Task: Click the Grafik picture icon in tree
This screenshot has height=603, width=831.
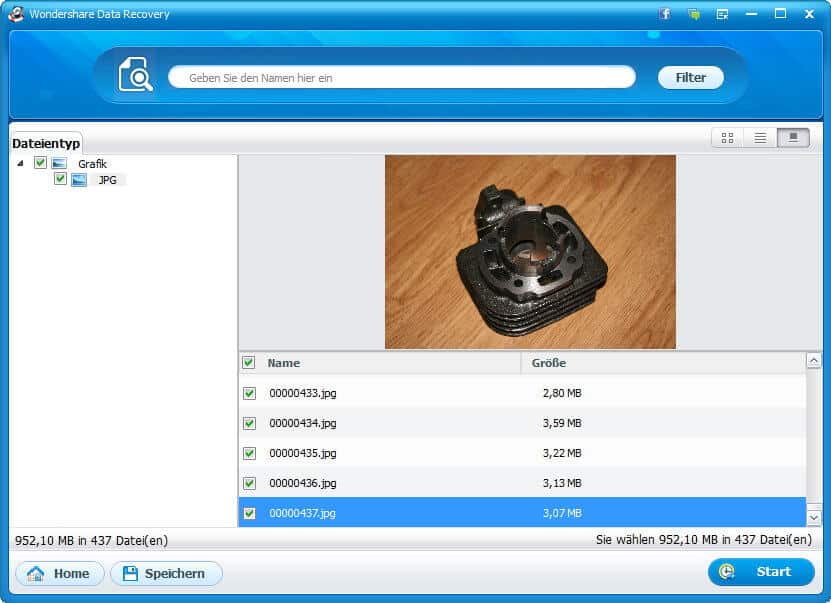Action: tap(59, 163)
